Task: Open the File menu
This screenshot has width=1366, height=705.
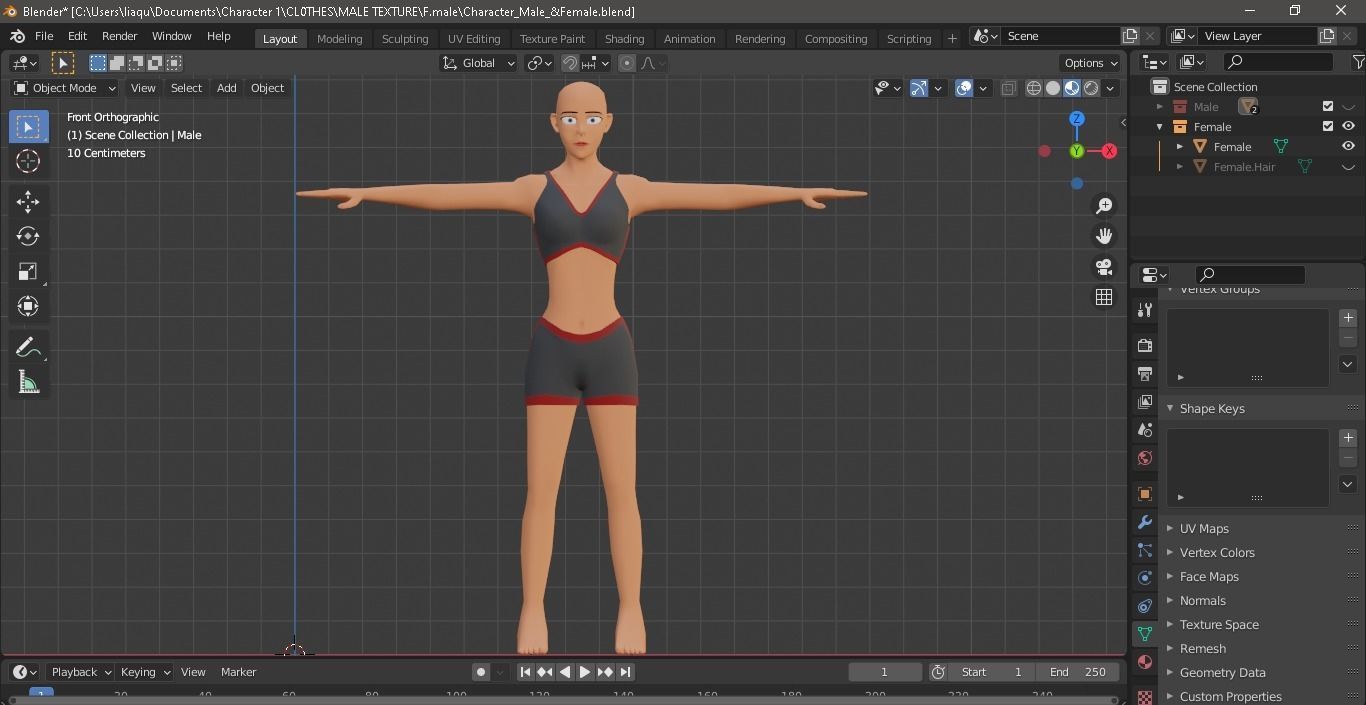Action: click(44, 36)
